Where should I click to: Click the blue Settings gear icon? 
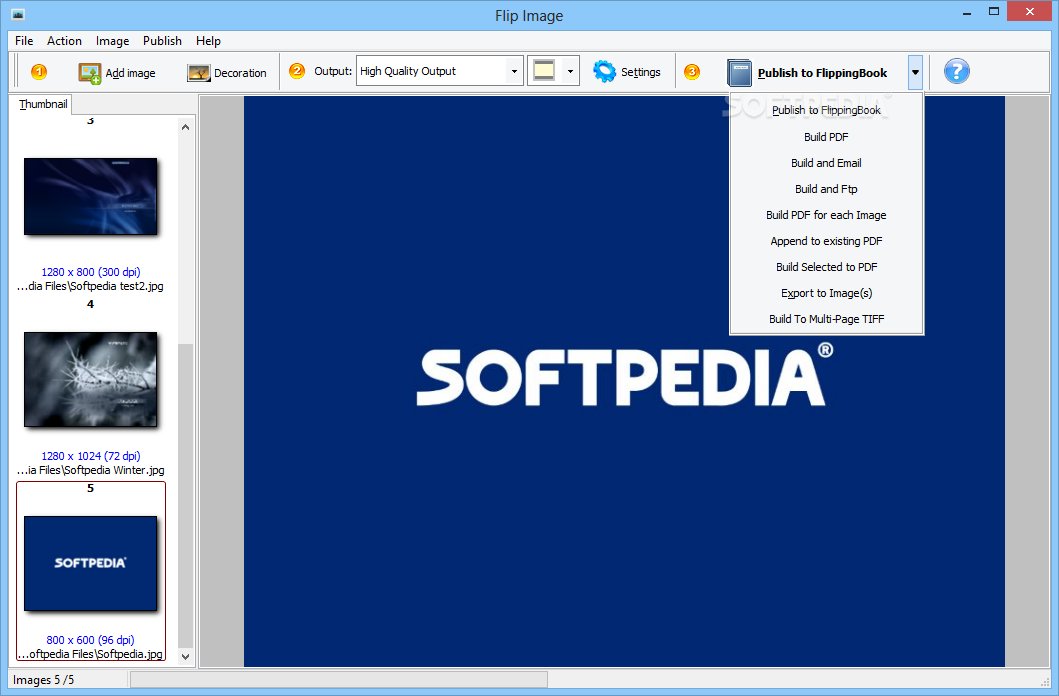click(604, 72)
